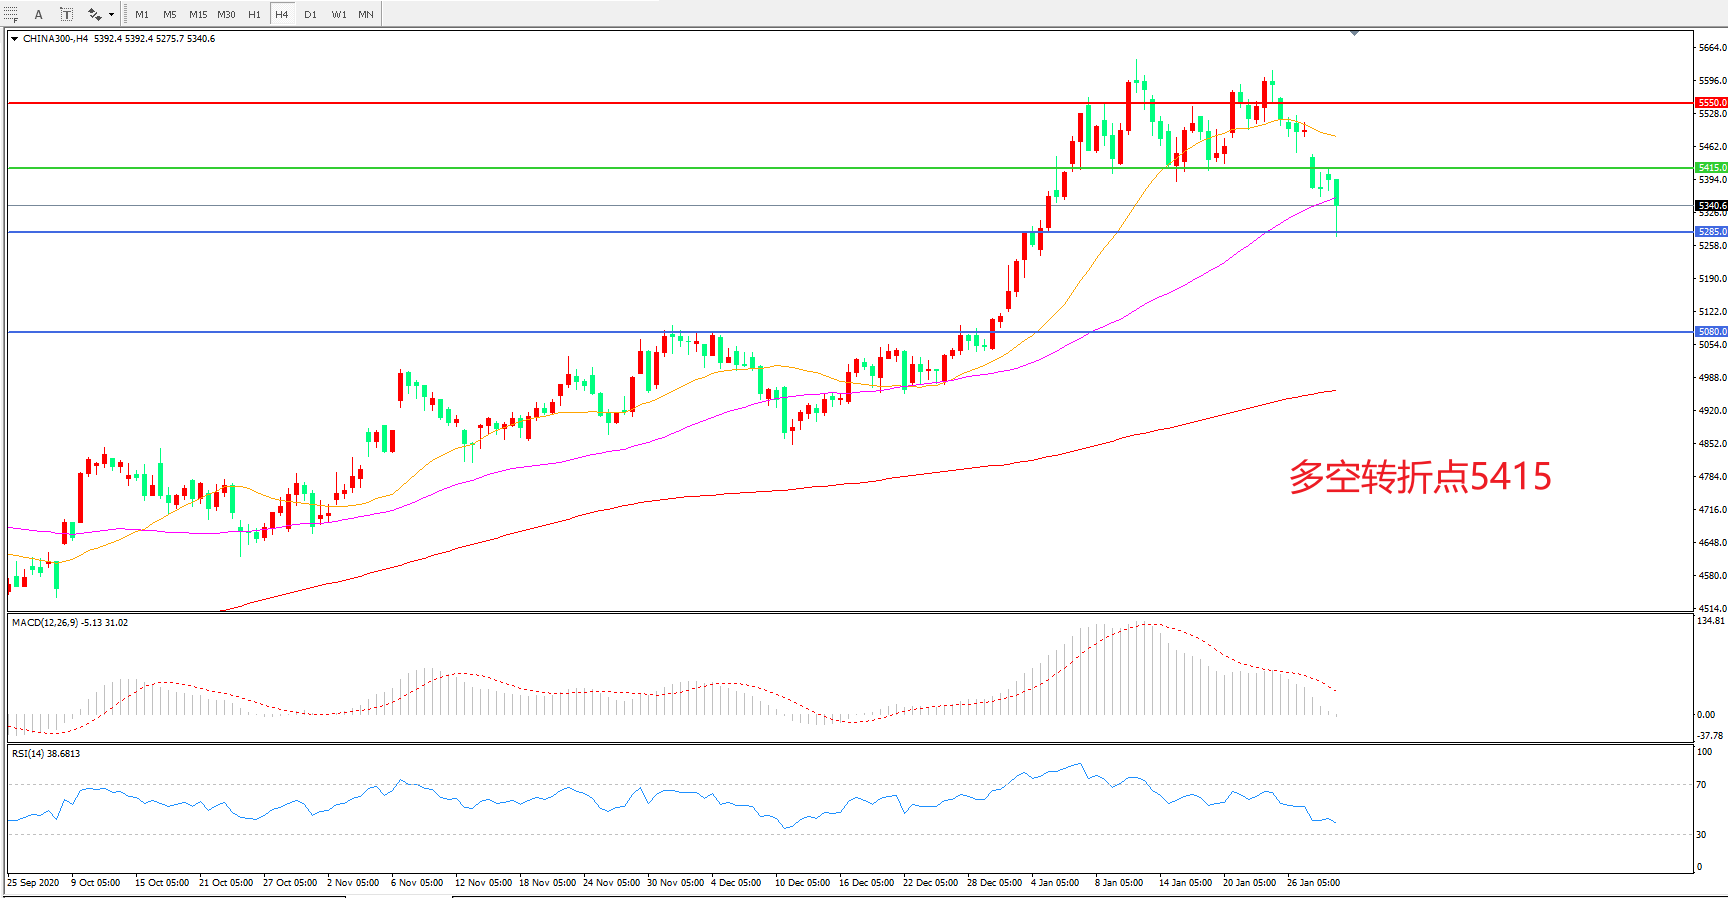The height and width of the screenshot is (898, 1728).
Task: Switch to M1 timeframe
Action: pos(142,14)
